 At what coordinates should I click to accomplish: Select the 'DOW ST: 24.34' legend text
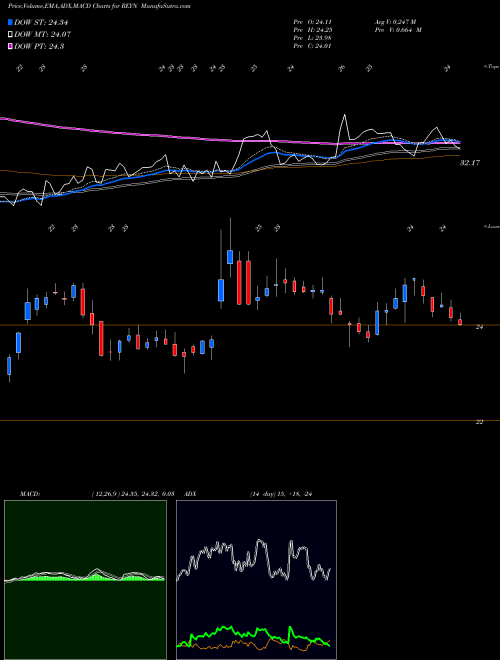pos(41,23)
